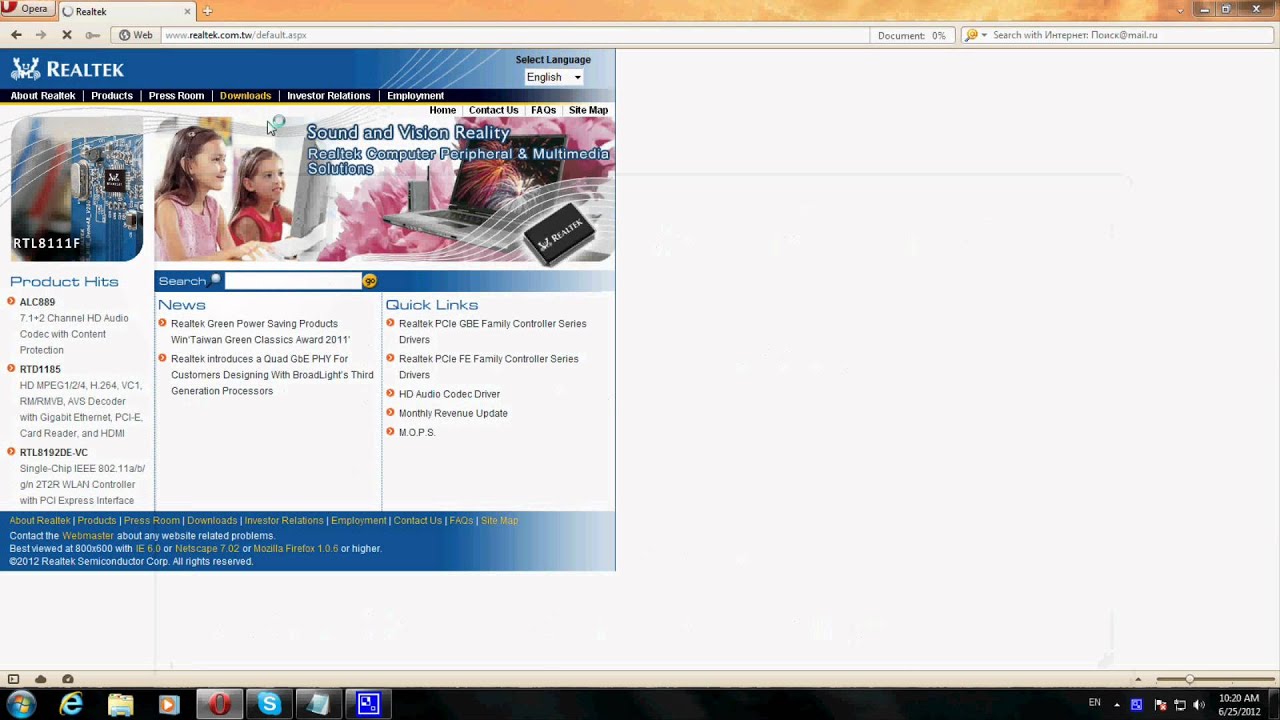
Task: Stop the page loading with X
Action: [67, 35]
